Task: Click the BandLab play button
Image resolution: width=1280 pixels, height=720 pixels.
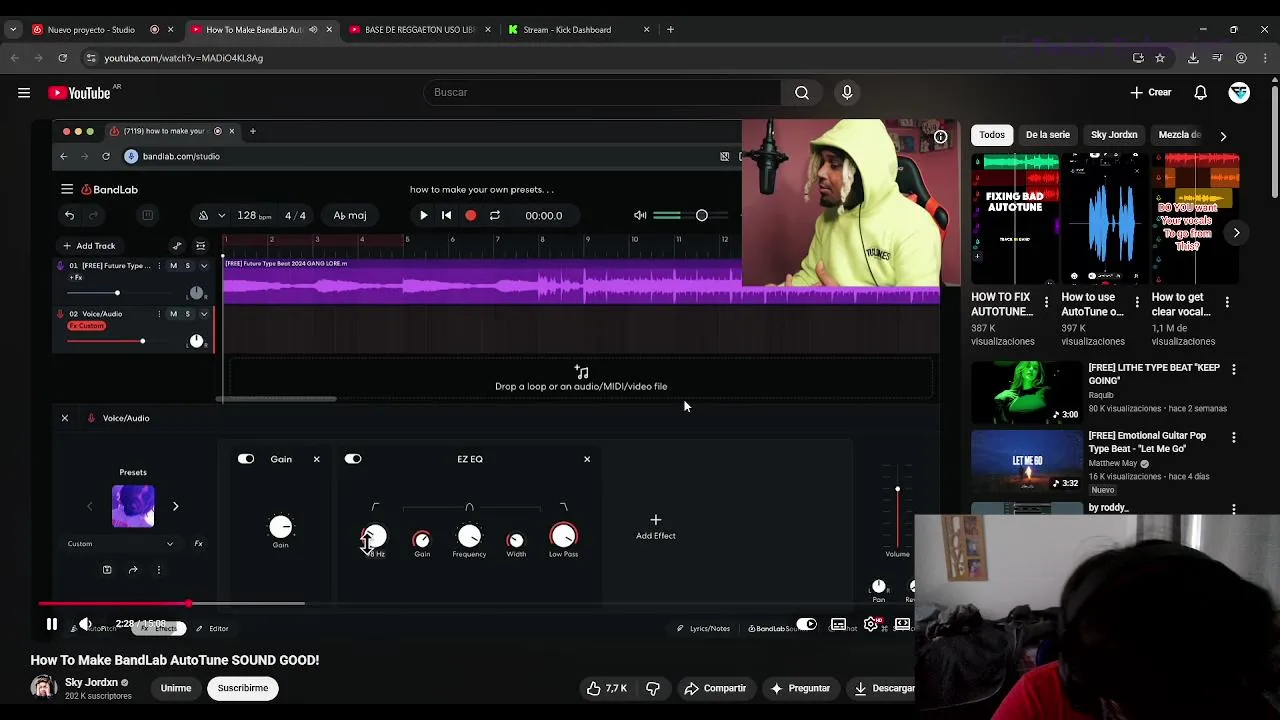Action: [423, 215]
